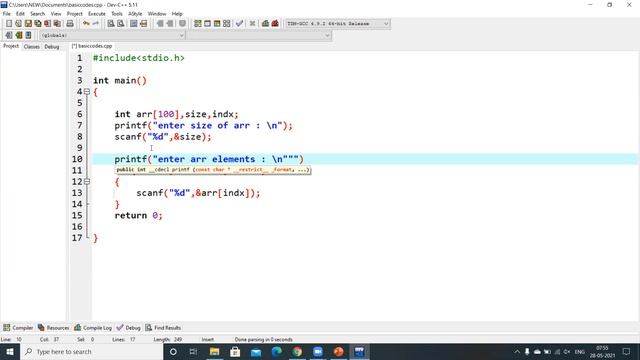Collapse the code fold at line 12
Viewport: 640px width, 360px height.
[87, 182]
